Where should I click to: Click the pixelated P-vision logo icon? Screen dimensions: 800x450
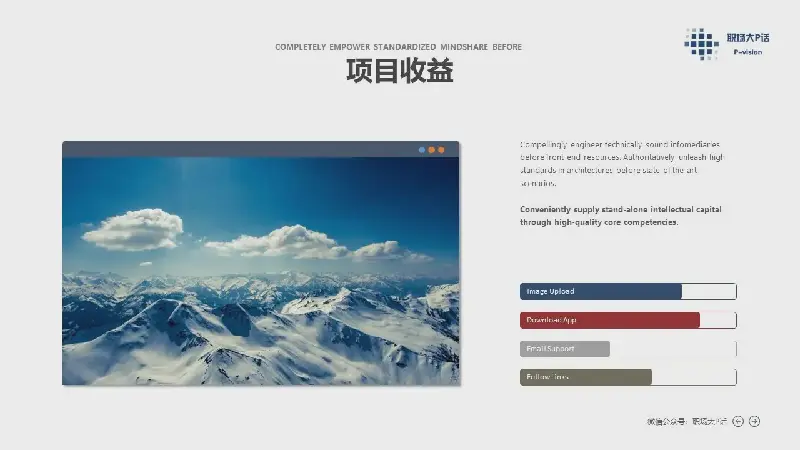pyautogui.click(x=702, y=43)
